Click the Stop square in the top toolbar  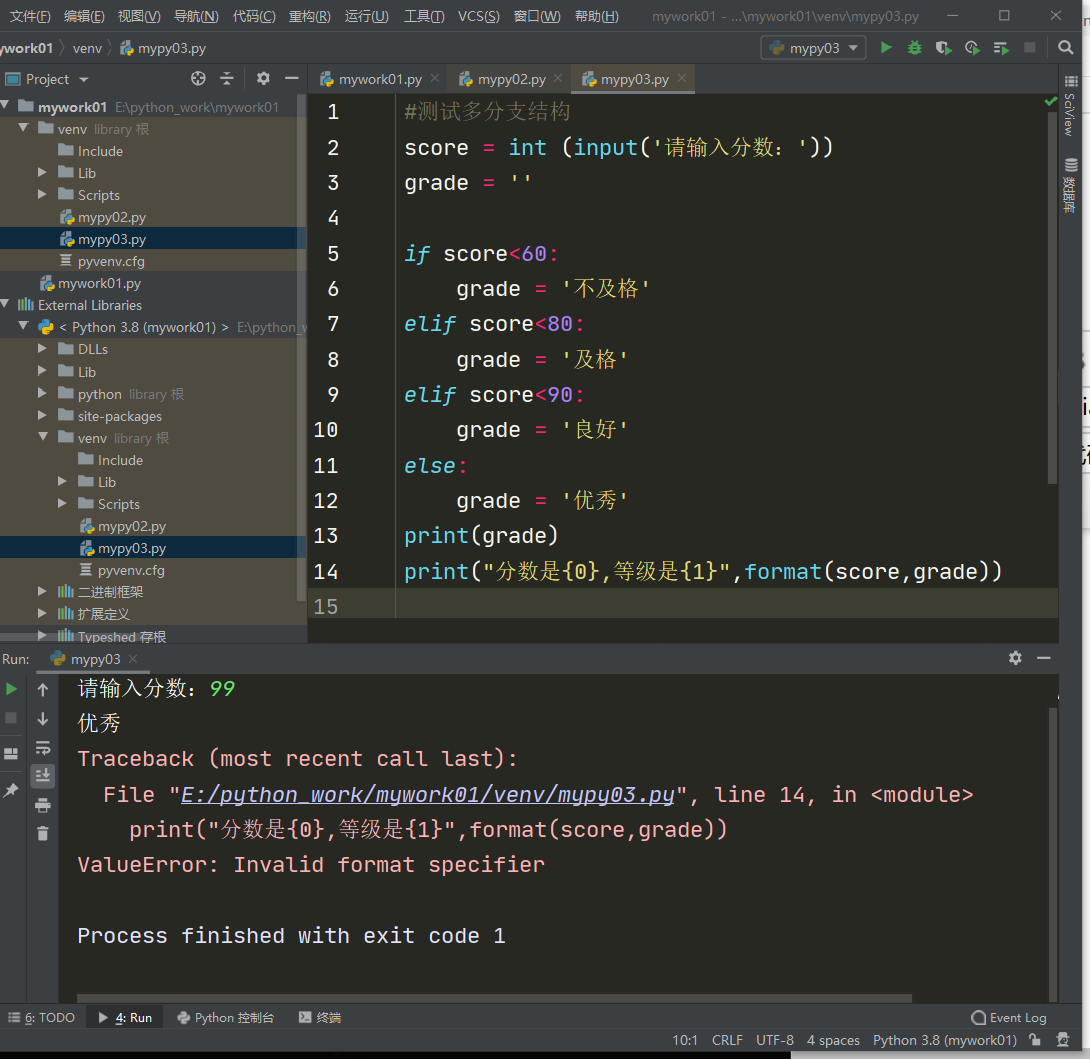(x=1030, y=48)
